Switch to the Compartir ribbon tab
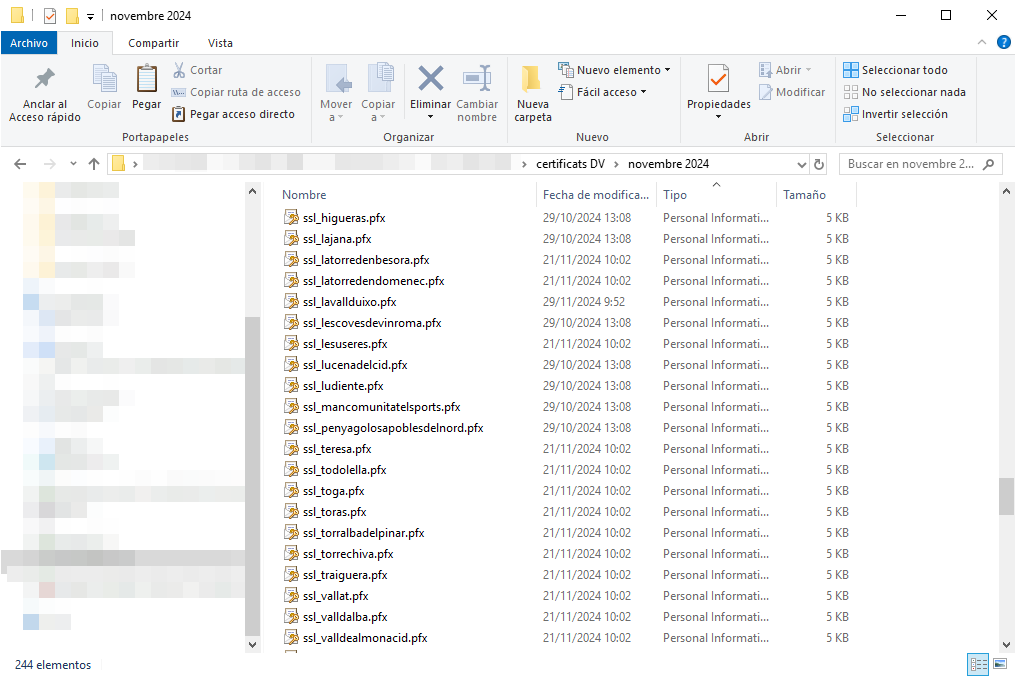Screen dimensions: 1016x677 pyautogui.click(x=154, y=43)
